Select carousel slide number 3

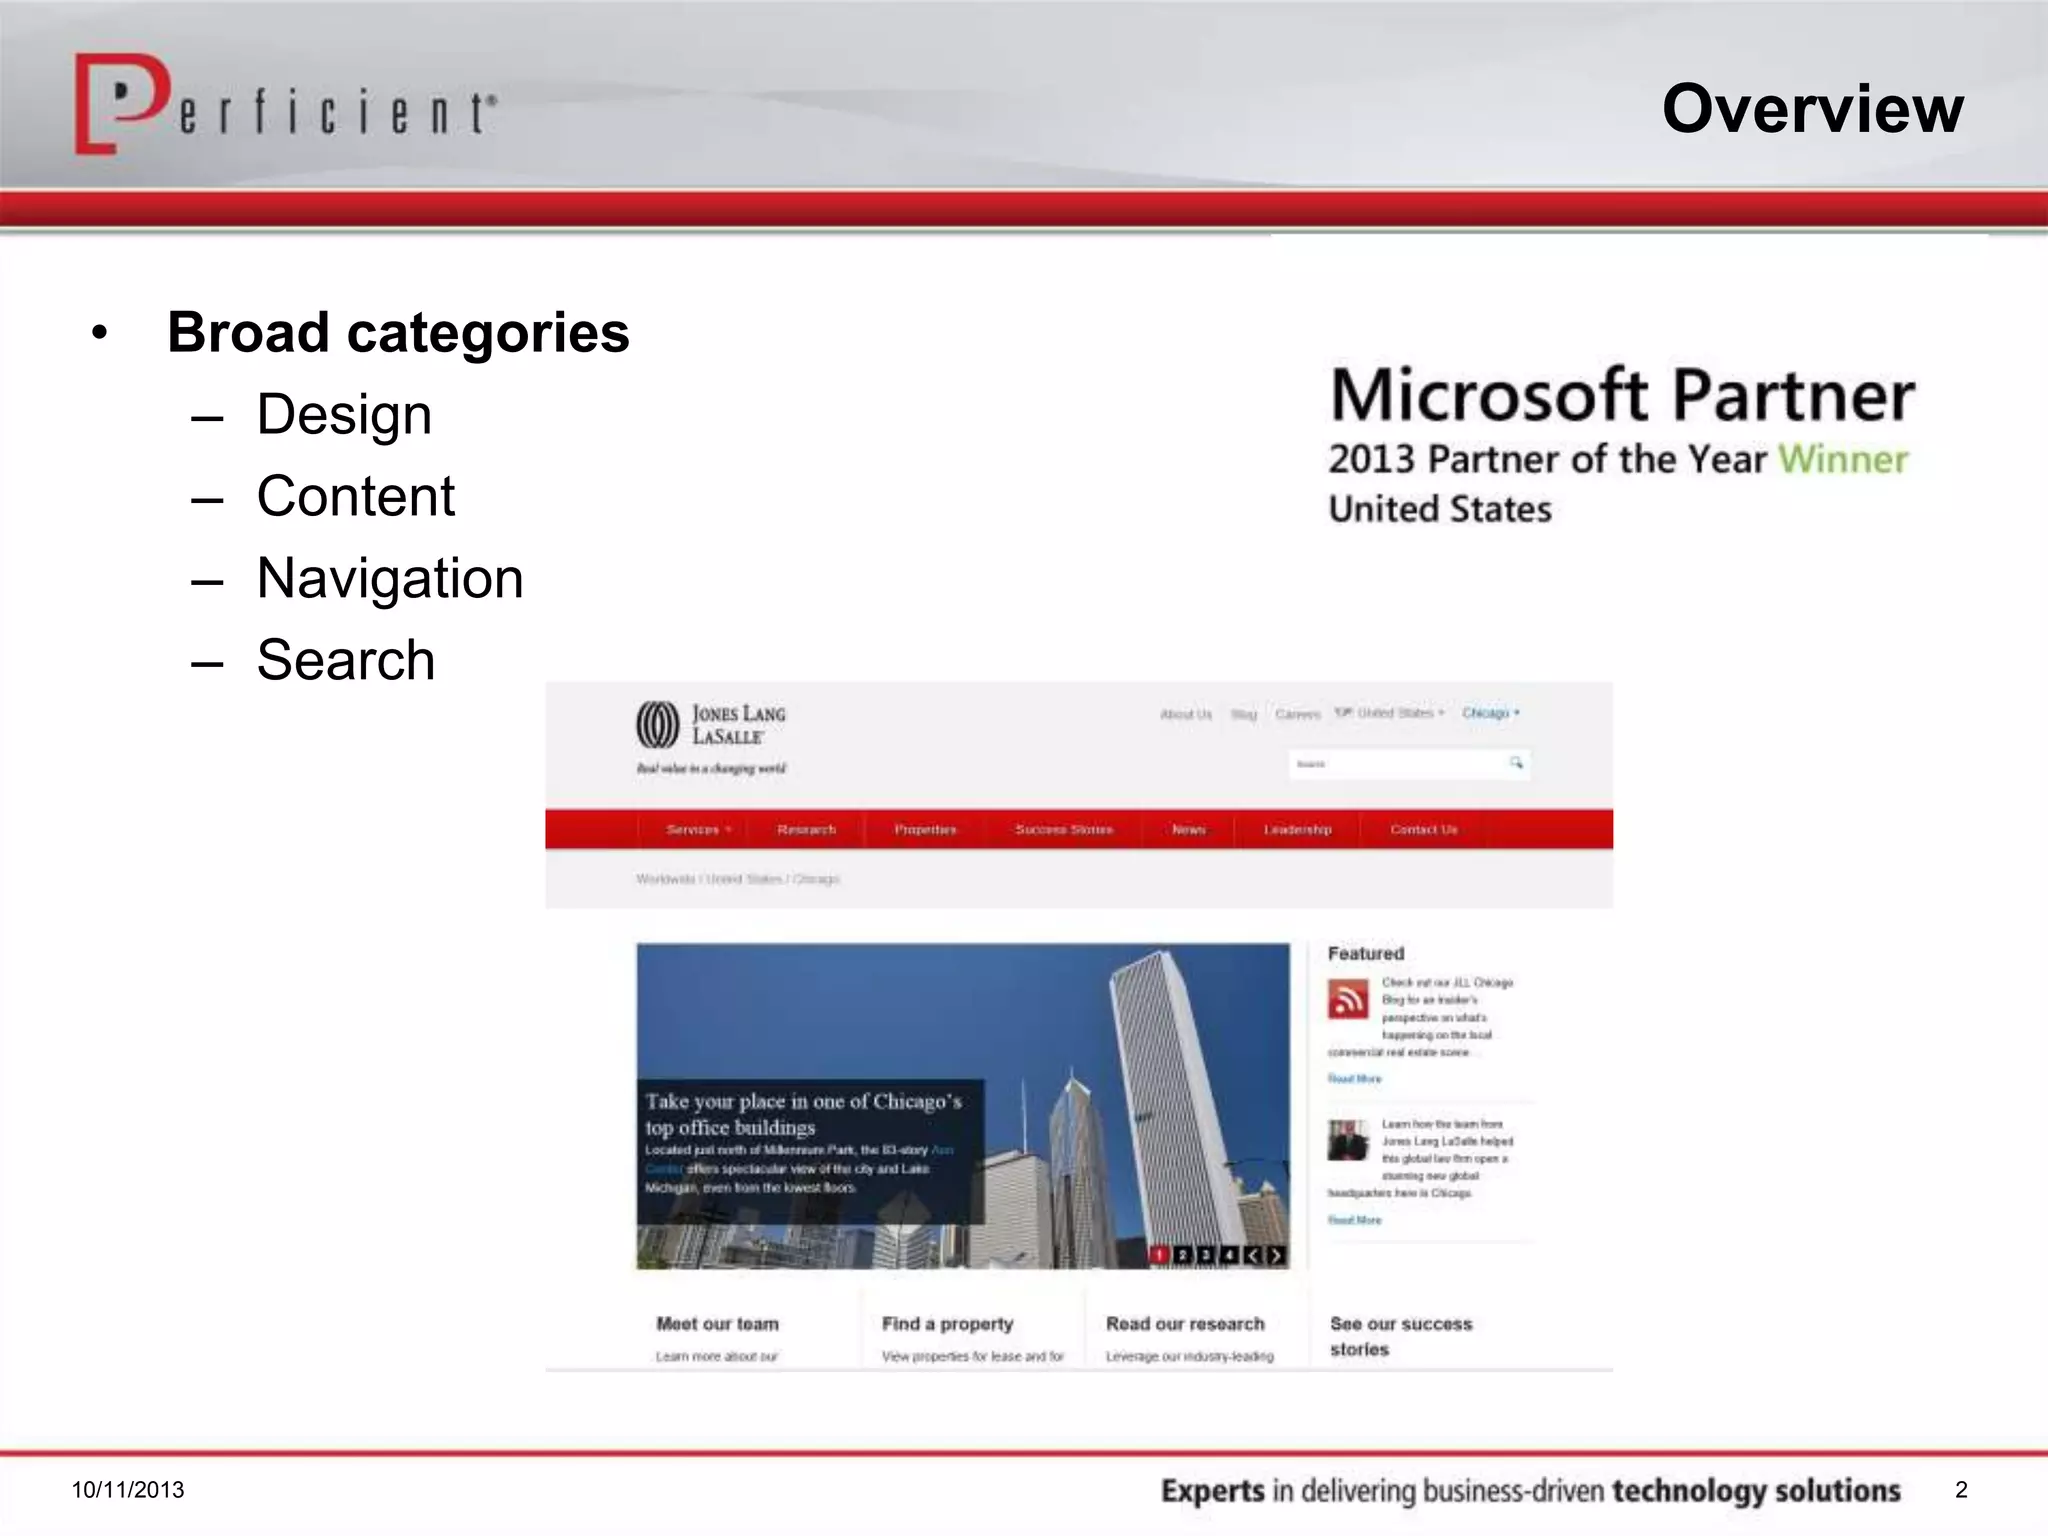tap(1207, 1255)
